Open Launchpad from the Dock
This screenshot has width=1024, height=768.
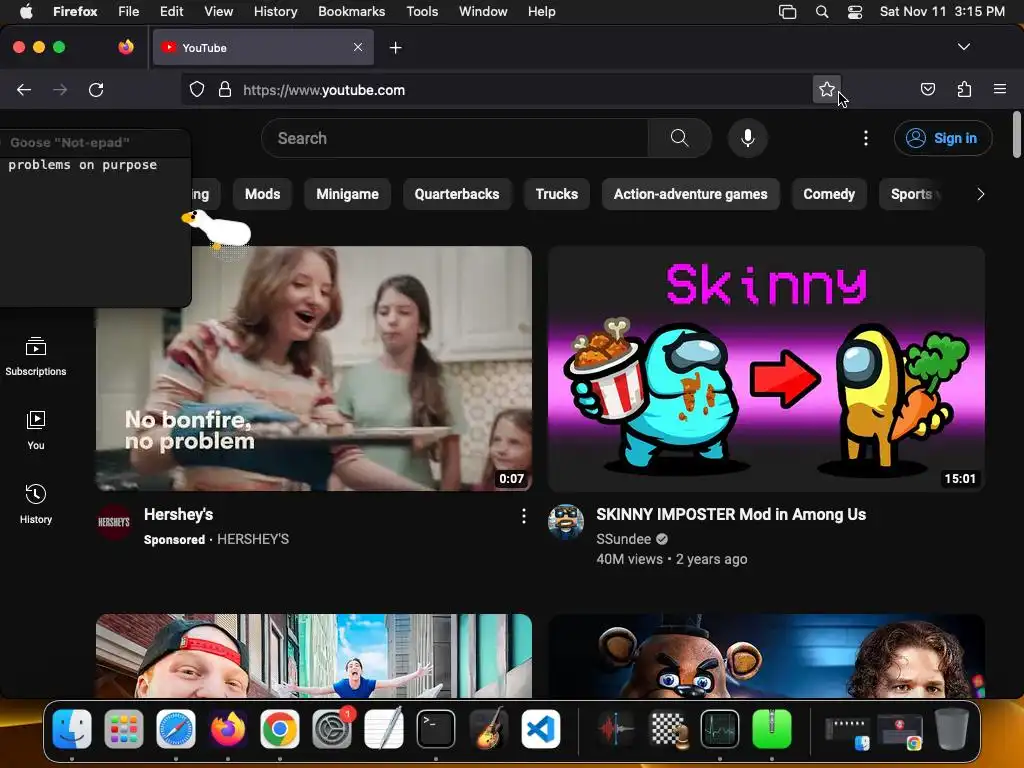123,729
